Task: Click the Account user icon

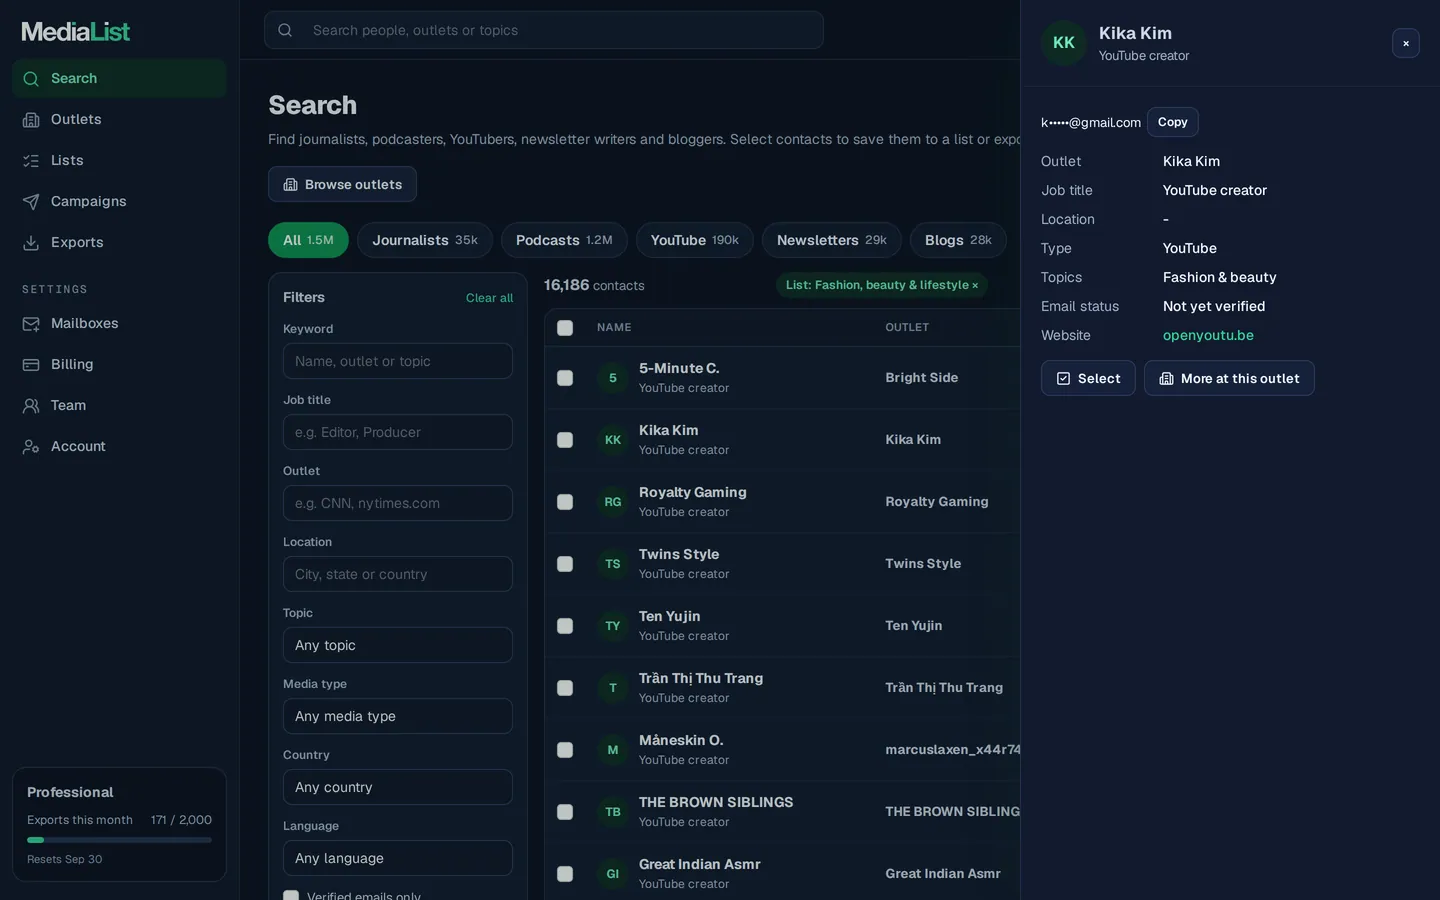Action: pyautogui.click(x=31, y=447)
